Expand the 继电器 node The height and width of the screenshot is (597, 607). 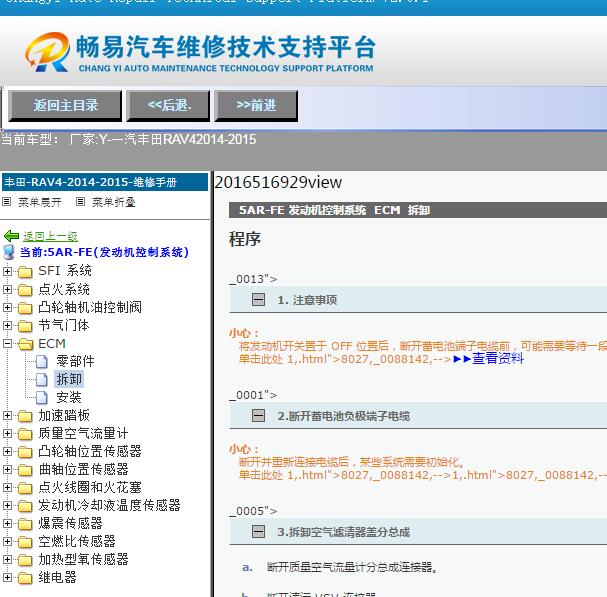(x=7, y=577)
